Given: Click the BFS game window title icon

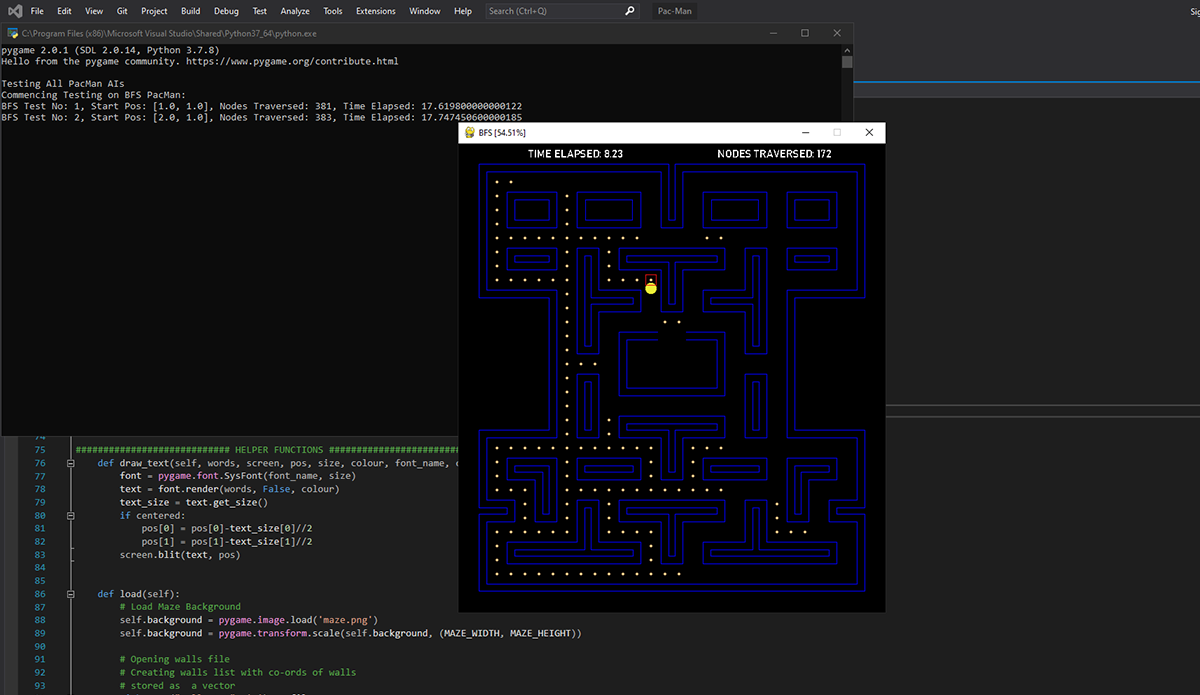Looking at the screenshot, I should 469,132.
